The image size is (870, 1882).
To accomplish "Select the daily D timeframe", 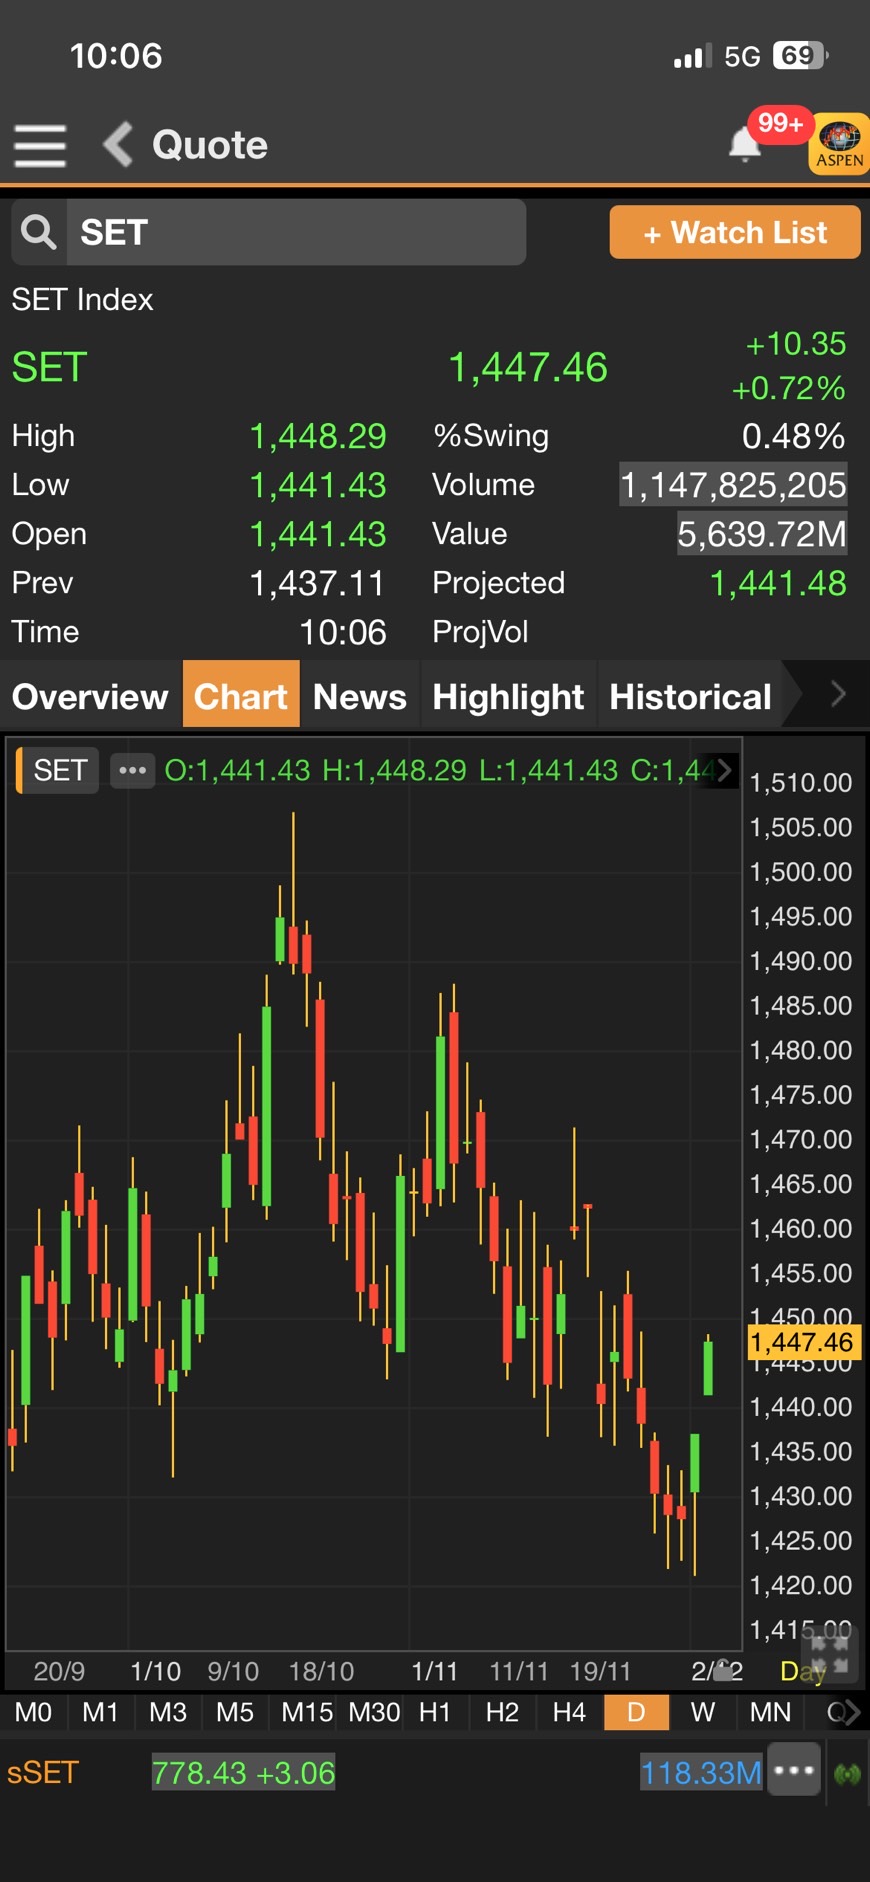I will pos(636,1712).
